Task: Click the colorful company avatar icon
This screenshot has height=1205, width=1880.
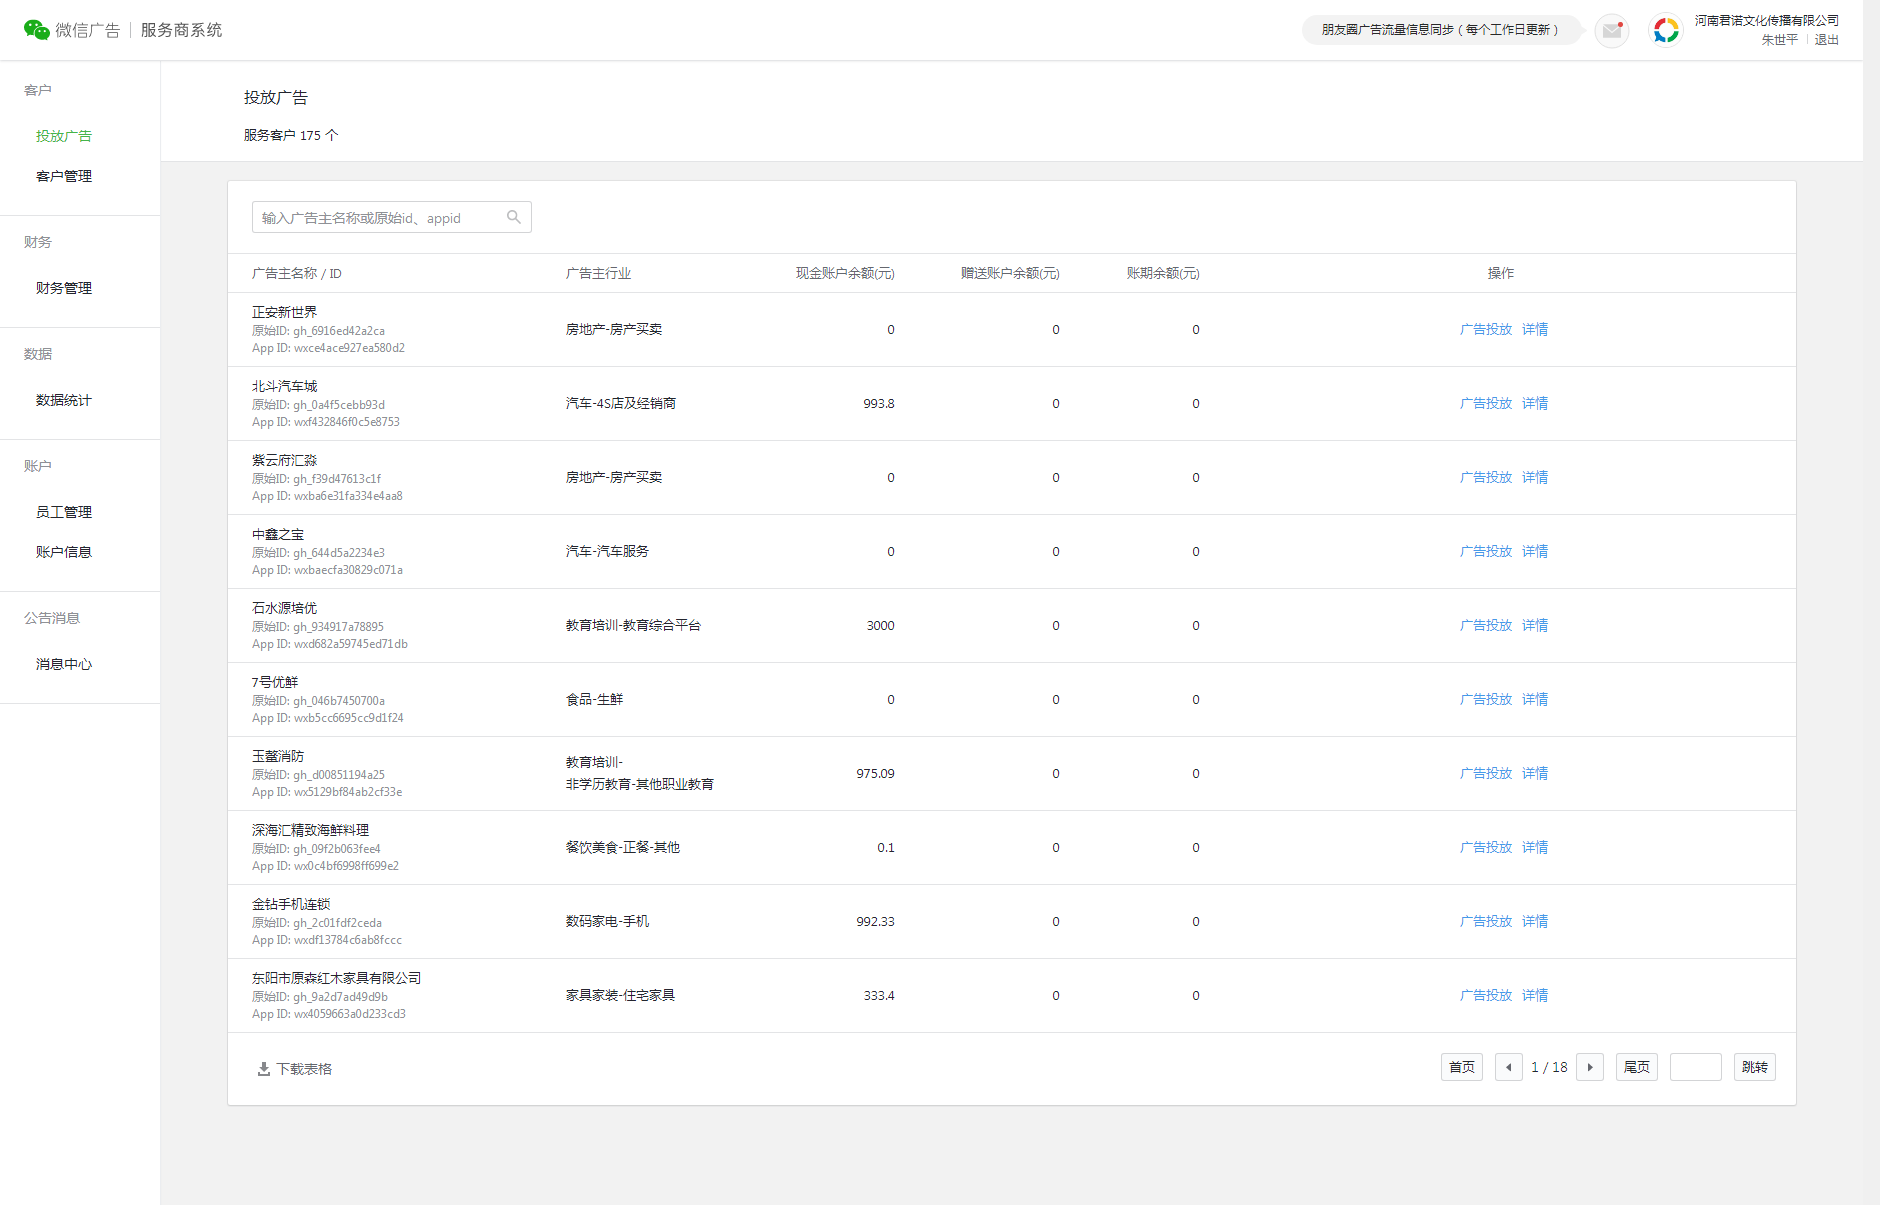Action: point(1665,31)
